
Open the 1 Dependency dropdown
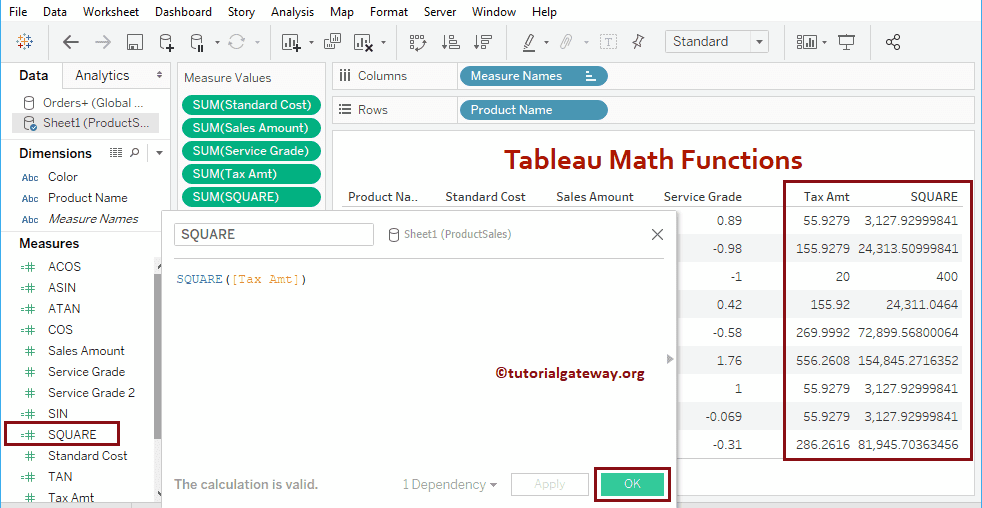pyautogui.click(x=450, y=484)
